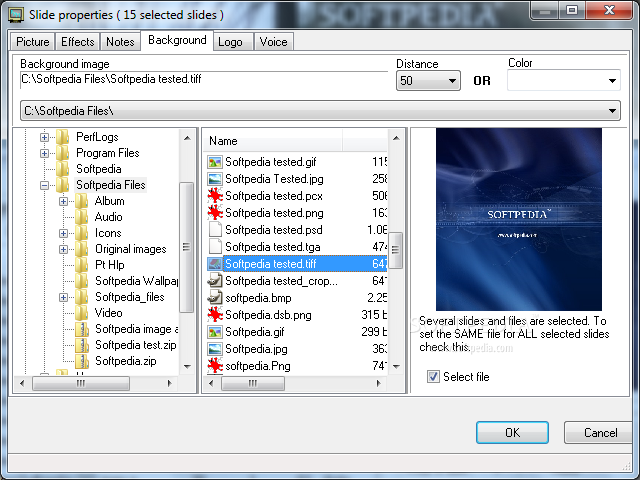Viewport: 640px width, 480px height.
Task: Select the Background tab
Action: click(x=177, y=40)
